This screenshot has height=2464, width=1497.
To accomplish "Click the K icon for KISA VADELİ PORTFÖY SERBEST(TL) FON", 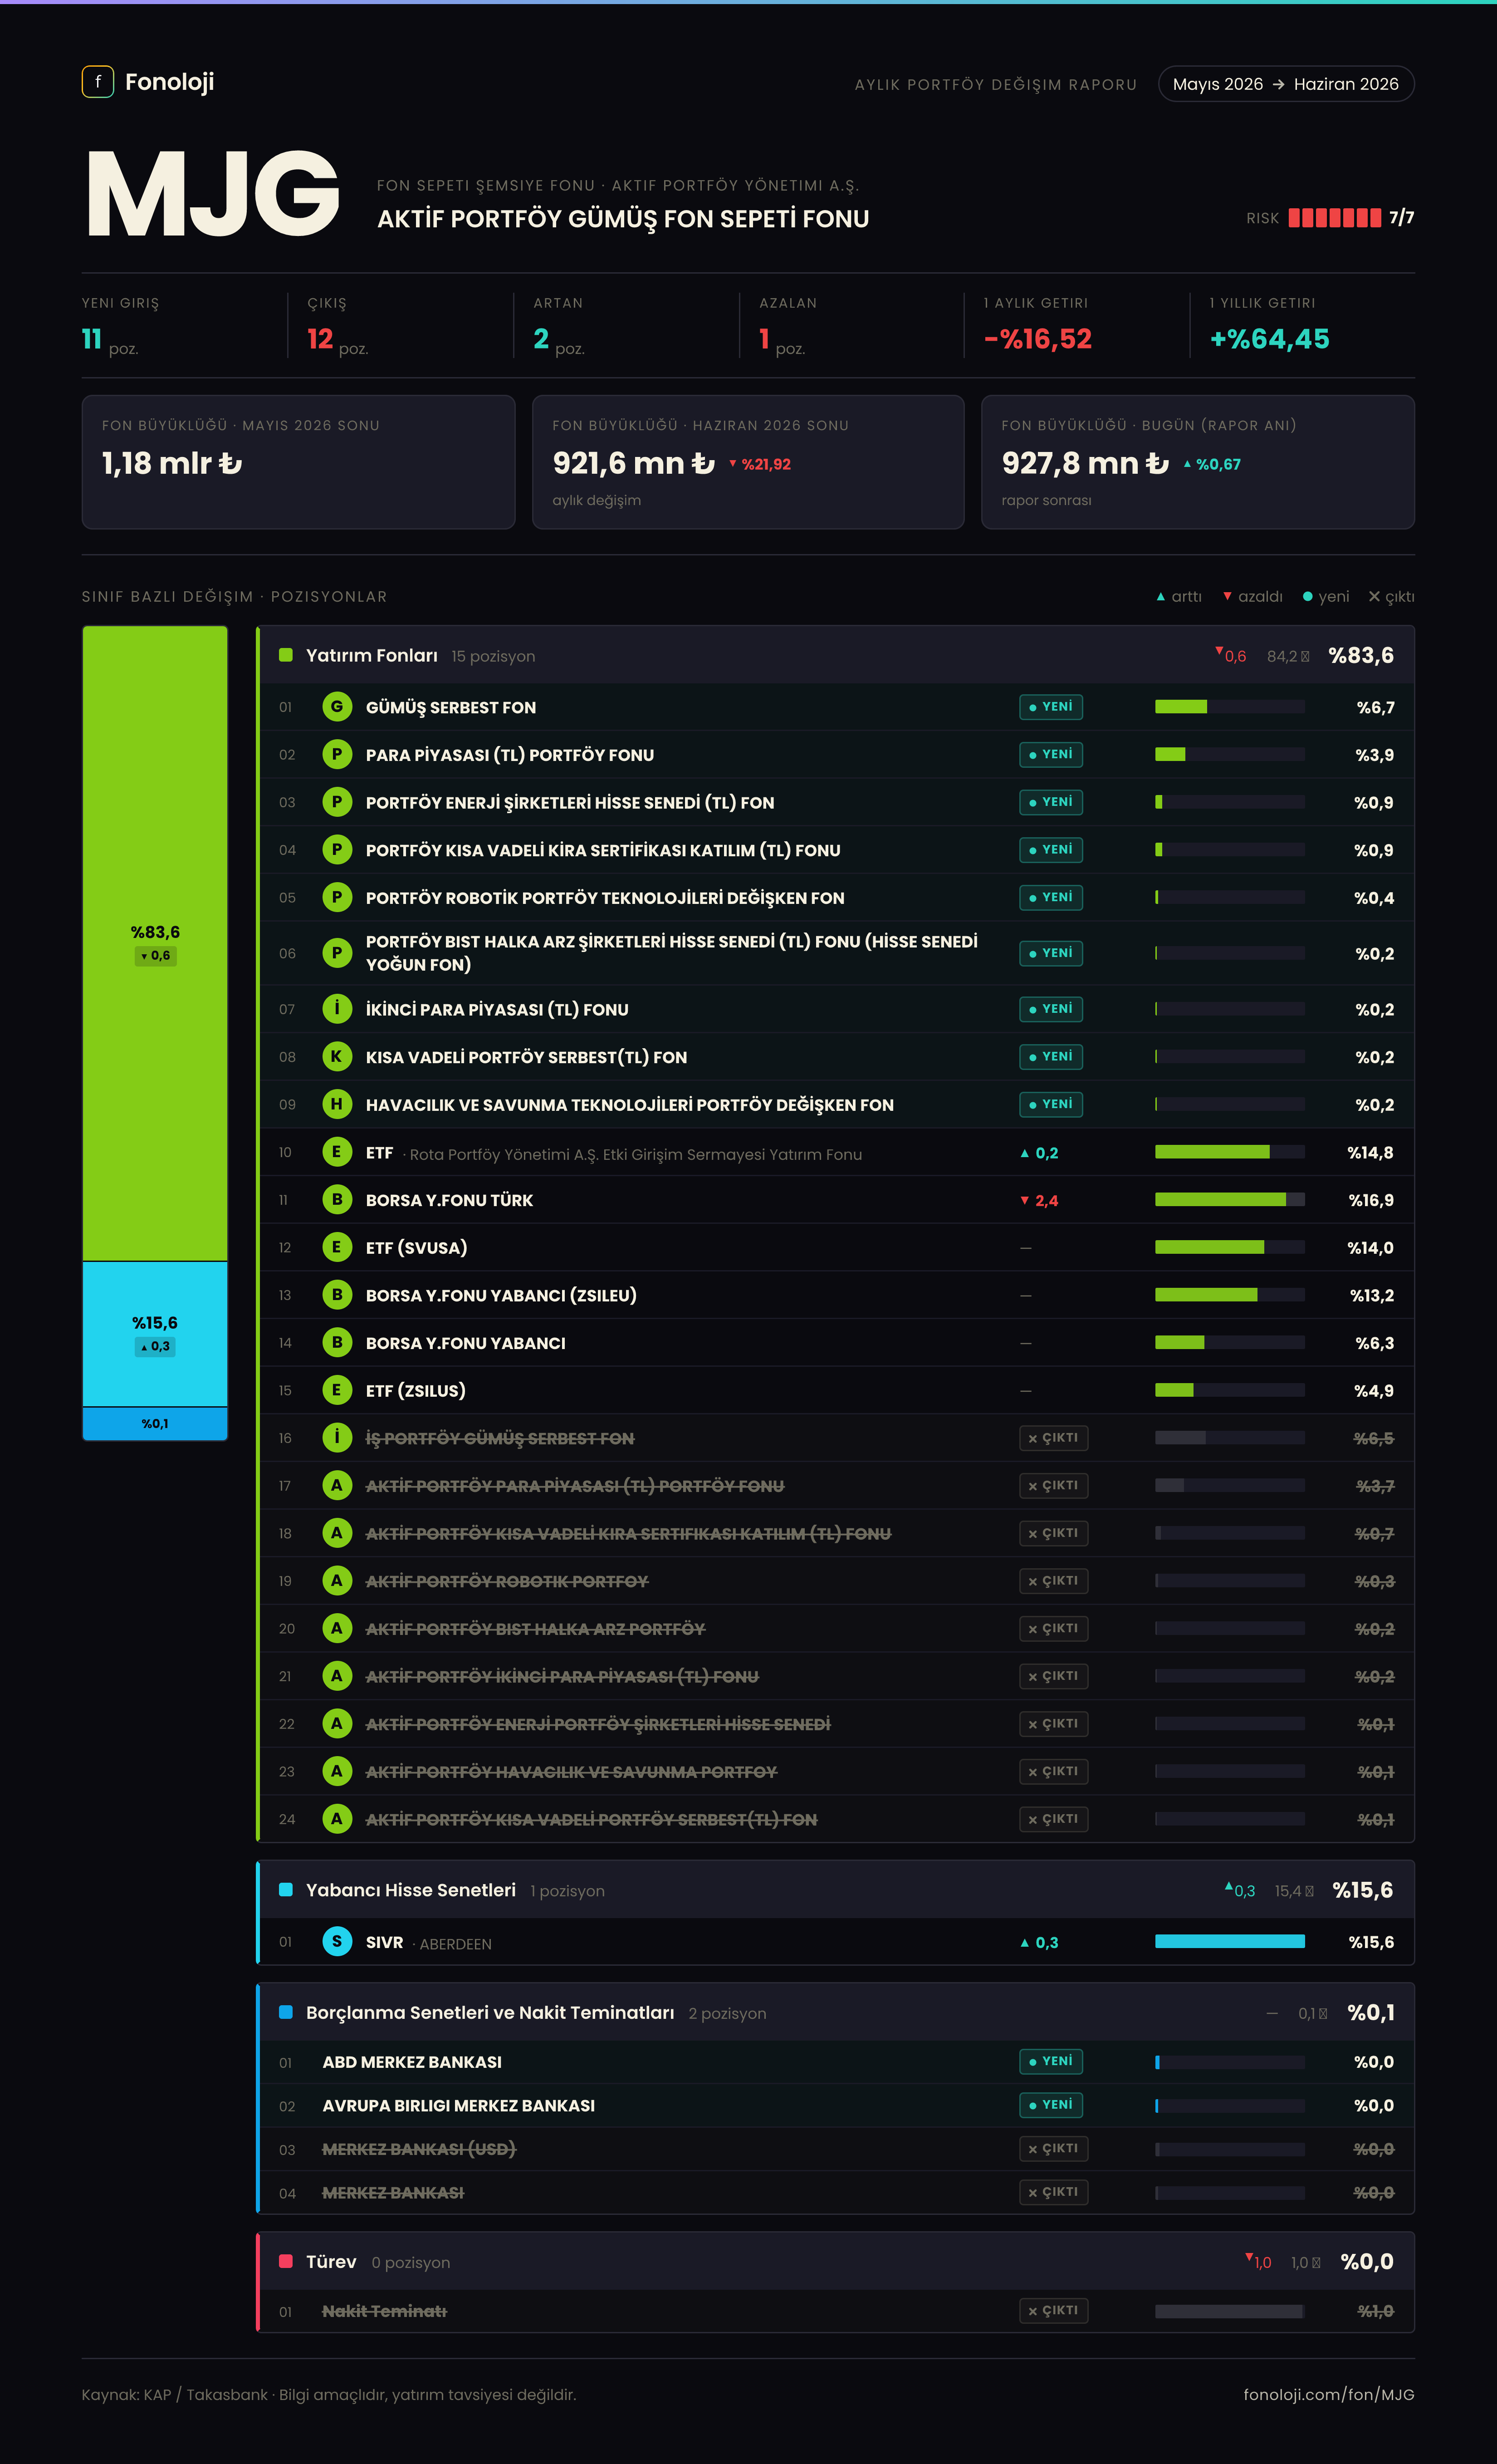I will click(x=337, y=1057).
